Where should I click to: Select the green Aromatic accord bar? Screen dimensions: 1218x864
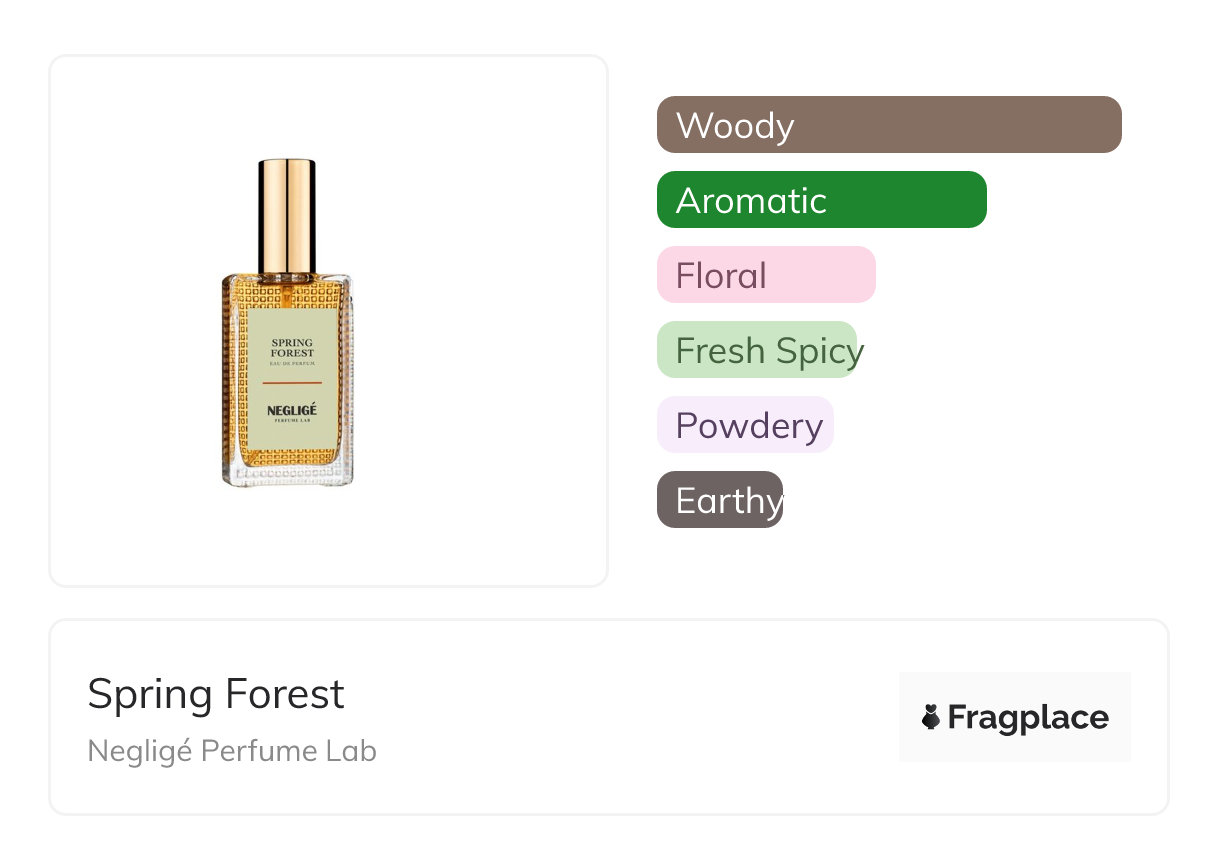pos(821,200)
